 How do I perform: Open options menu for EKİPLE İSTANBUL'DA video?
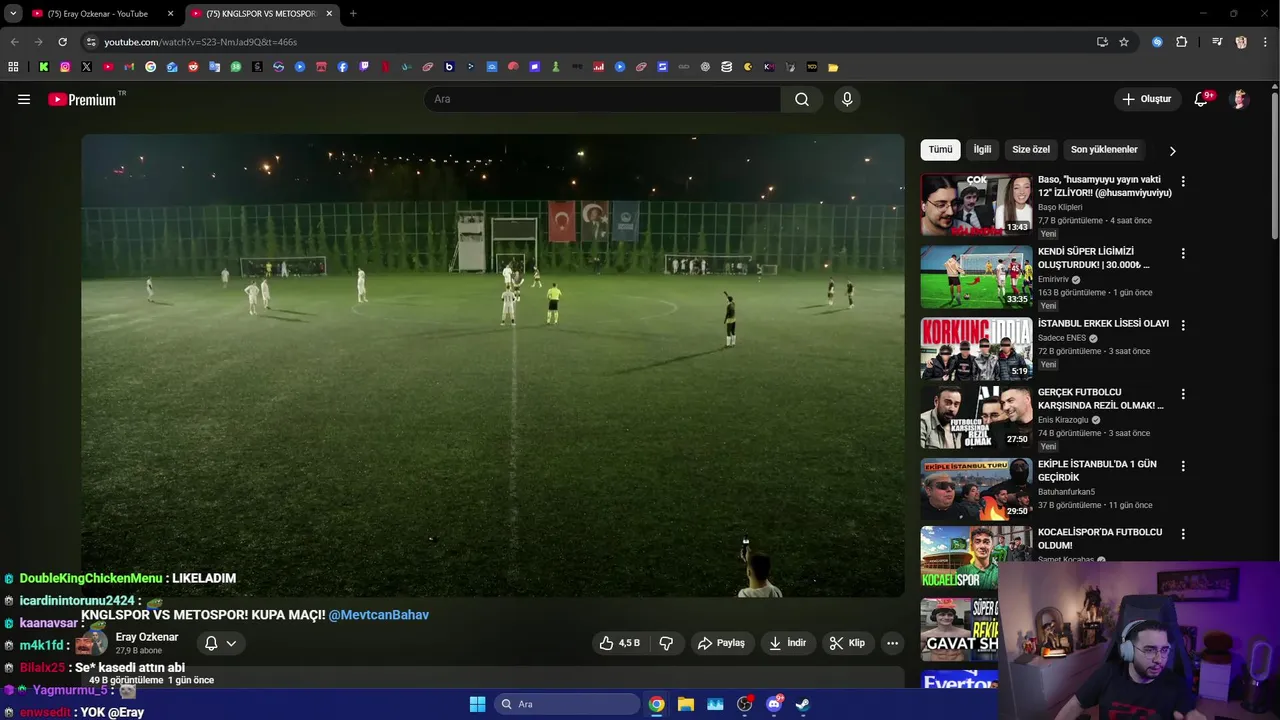click(1183, 466)
